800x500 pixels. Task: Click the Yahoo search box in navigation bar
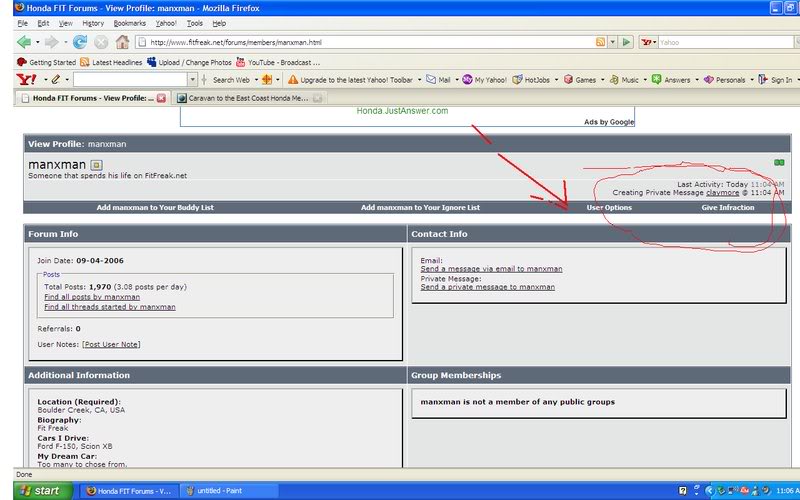[x=725, y=42]
